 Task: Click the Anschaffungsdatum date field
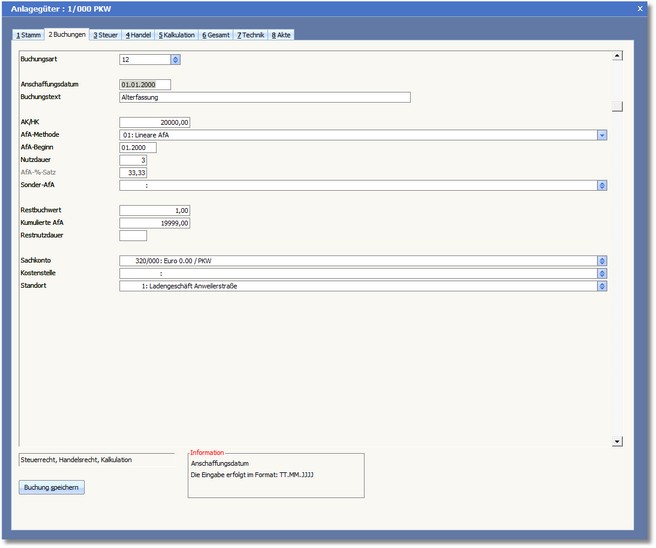pyautogui.click(x=145, y=85)
